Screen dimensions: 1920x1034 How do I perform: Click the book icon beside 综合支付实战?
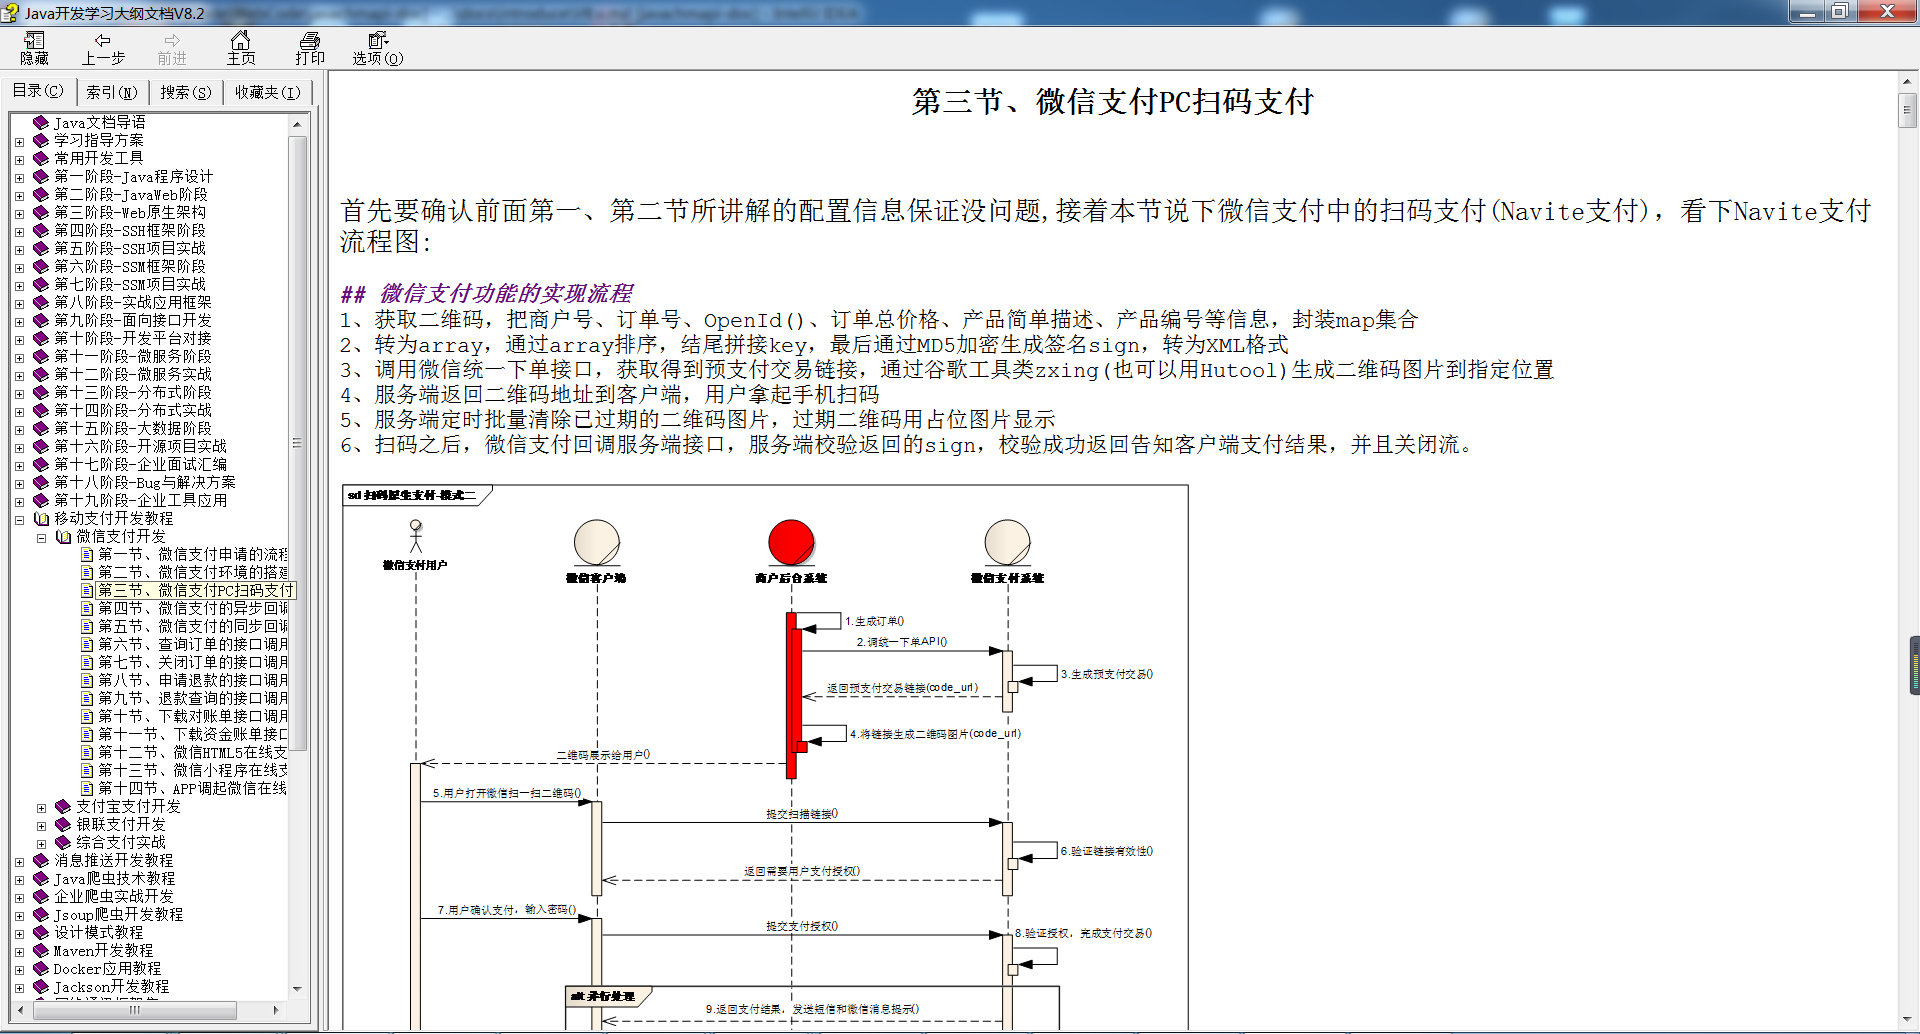pos(63,843)
